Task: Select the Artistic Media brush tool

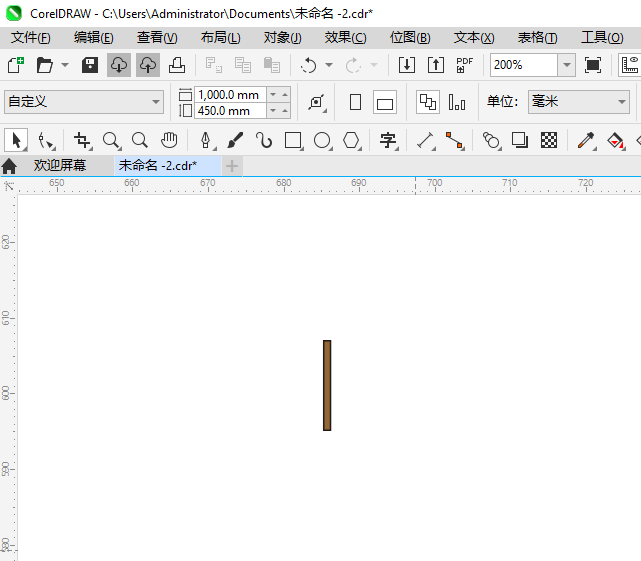Action: (x=235, y=141)
